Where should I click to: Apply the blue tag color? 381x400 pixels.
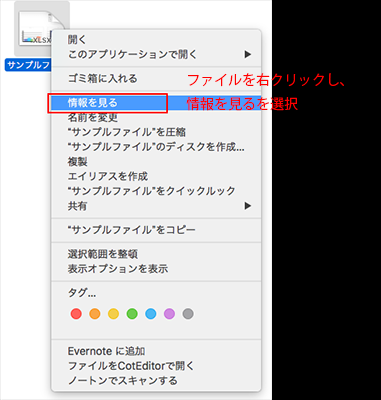(151, 314)
